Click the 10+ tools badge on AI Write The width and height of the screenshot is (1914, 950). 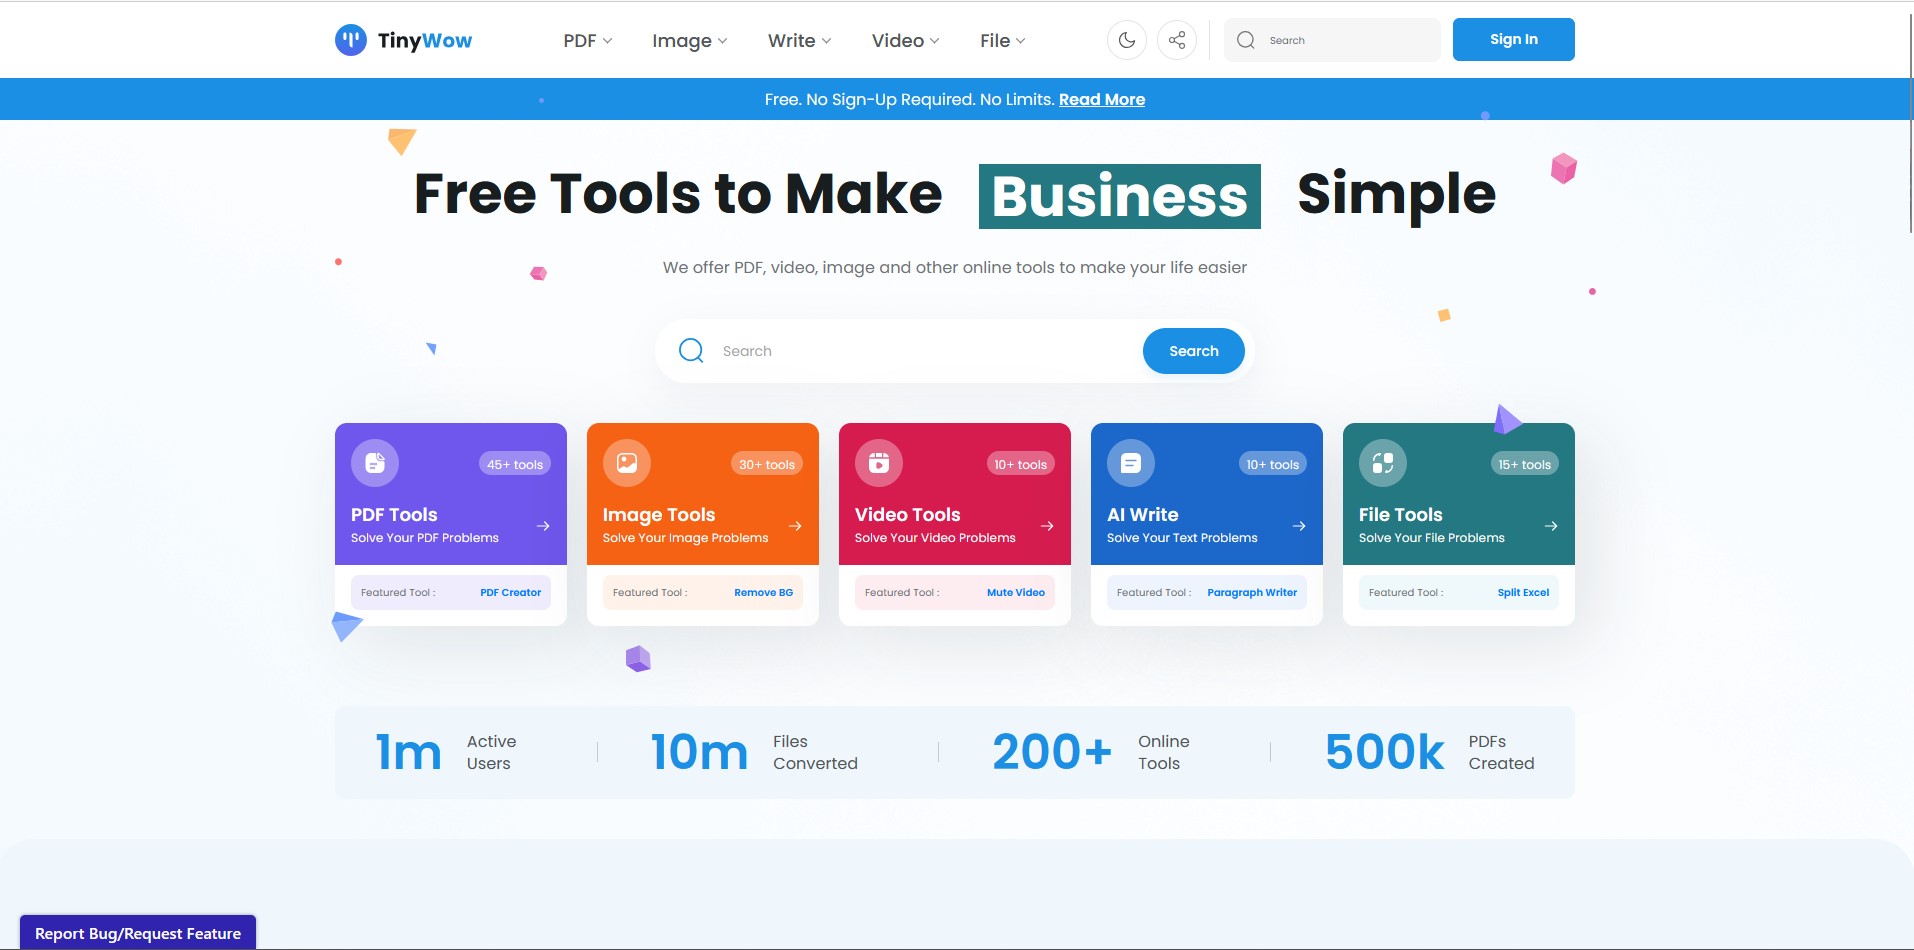(x=1272, y=464)
